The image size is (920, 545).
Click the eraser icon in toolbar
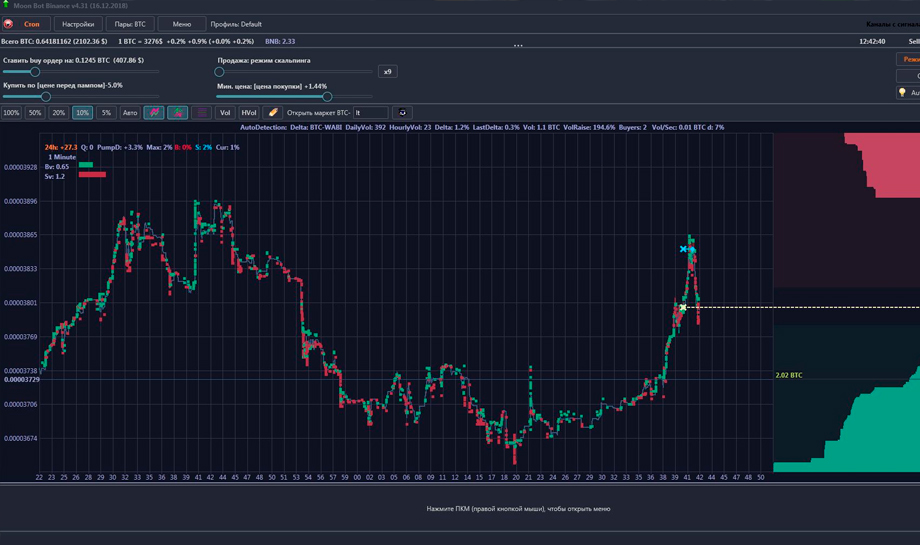coord(273,113)
